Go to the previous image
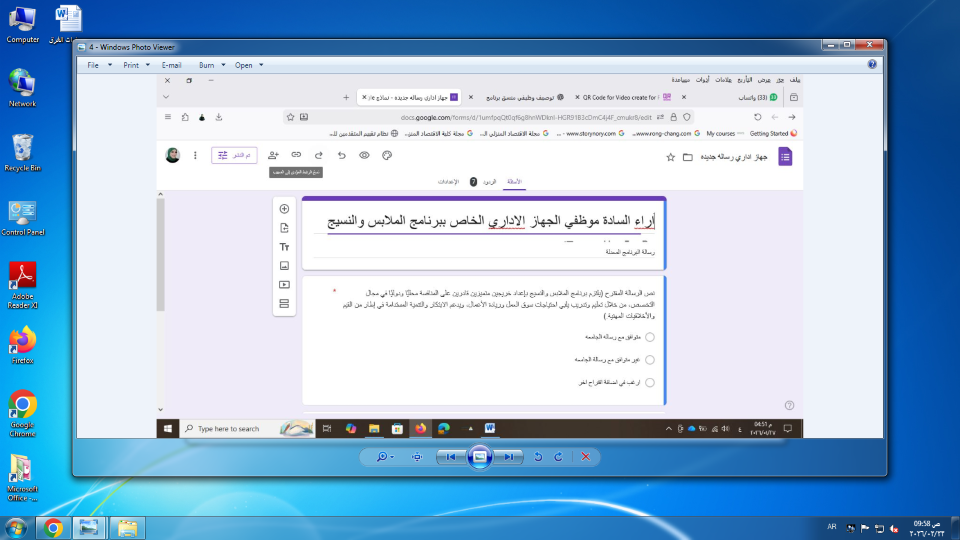The image size is (960, 540). point(452,456)
